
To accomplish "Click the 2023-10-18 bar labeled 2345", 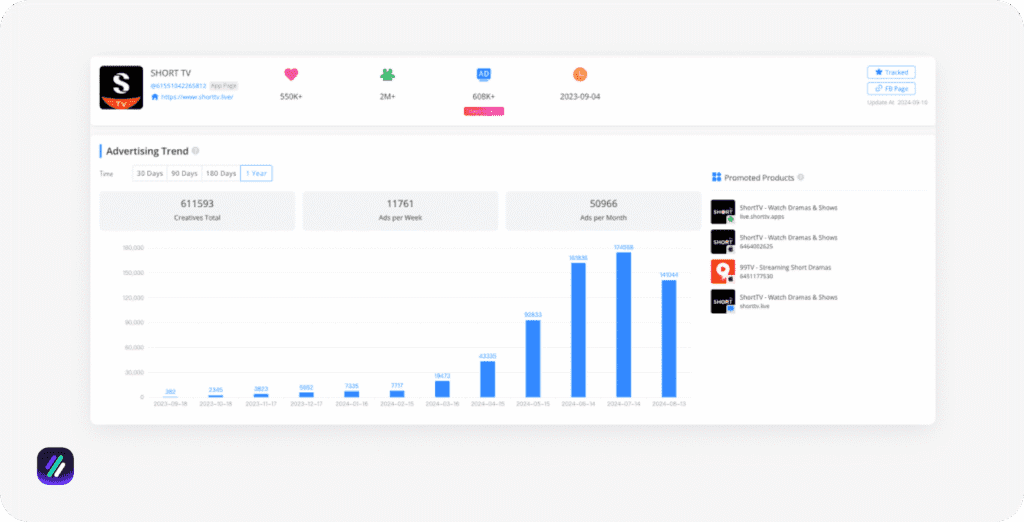I will pyautogui.click(x=216, y=396).
